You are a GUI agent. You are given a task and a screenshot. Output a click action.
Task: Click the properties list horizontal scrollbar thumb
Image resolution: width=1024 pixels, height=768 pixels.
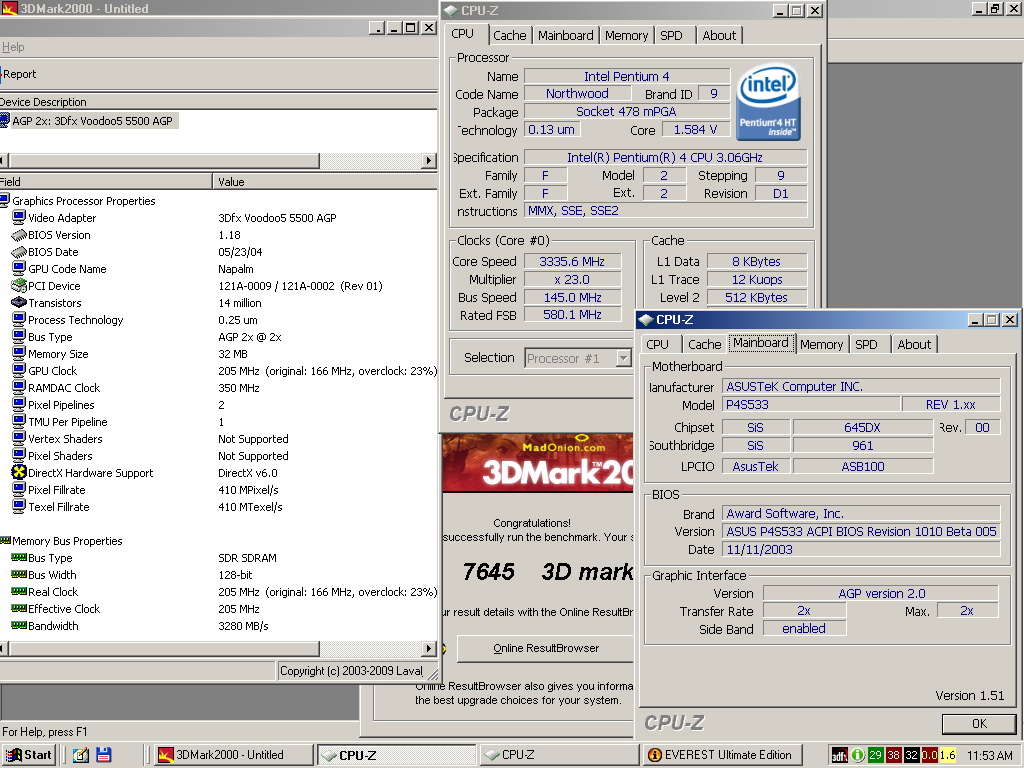163,648
